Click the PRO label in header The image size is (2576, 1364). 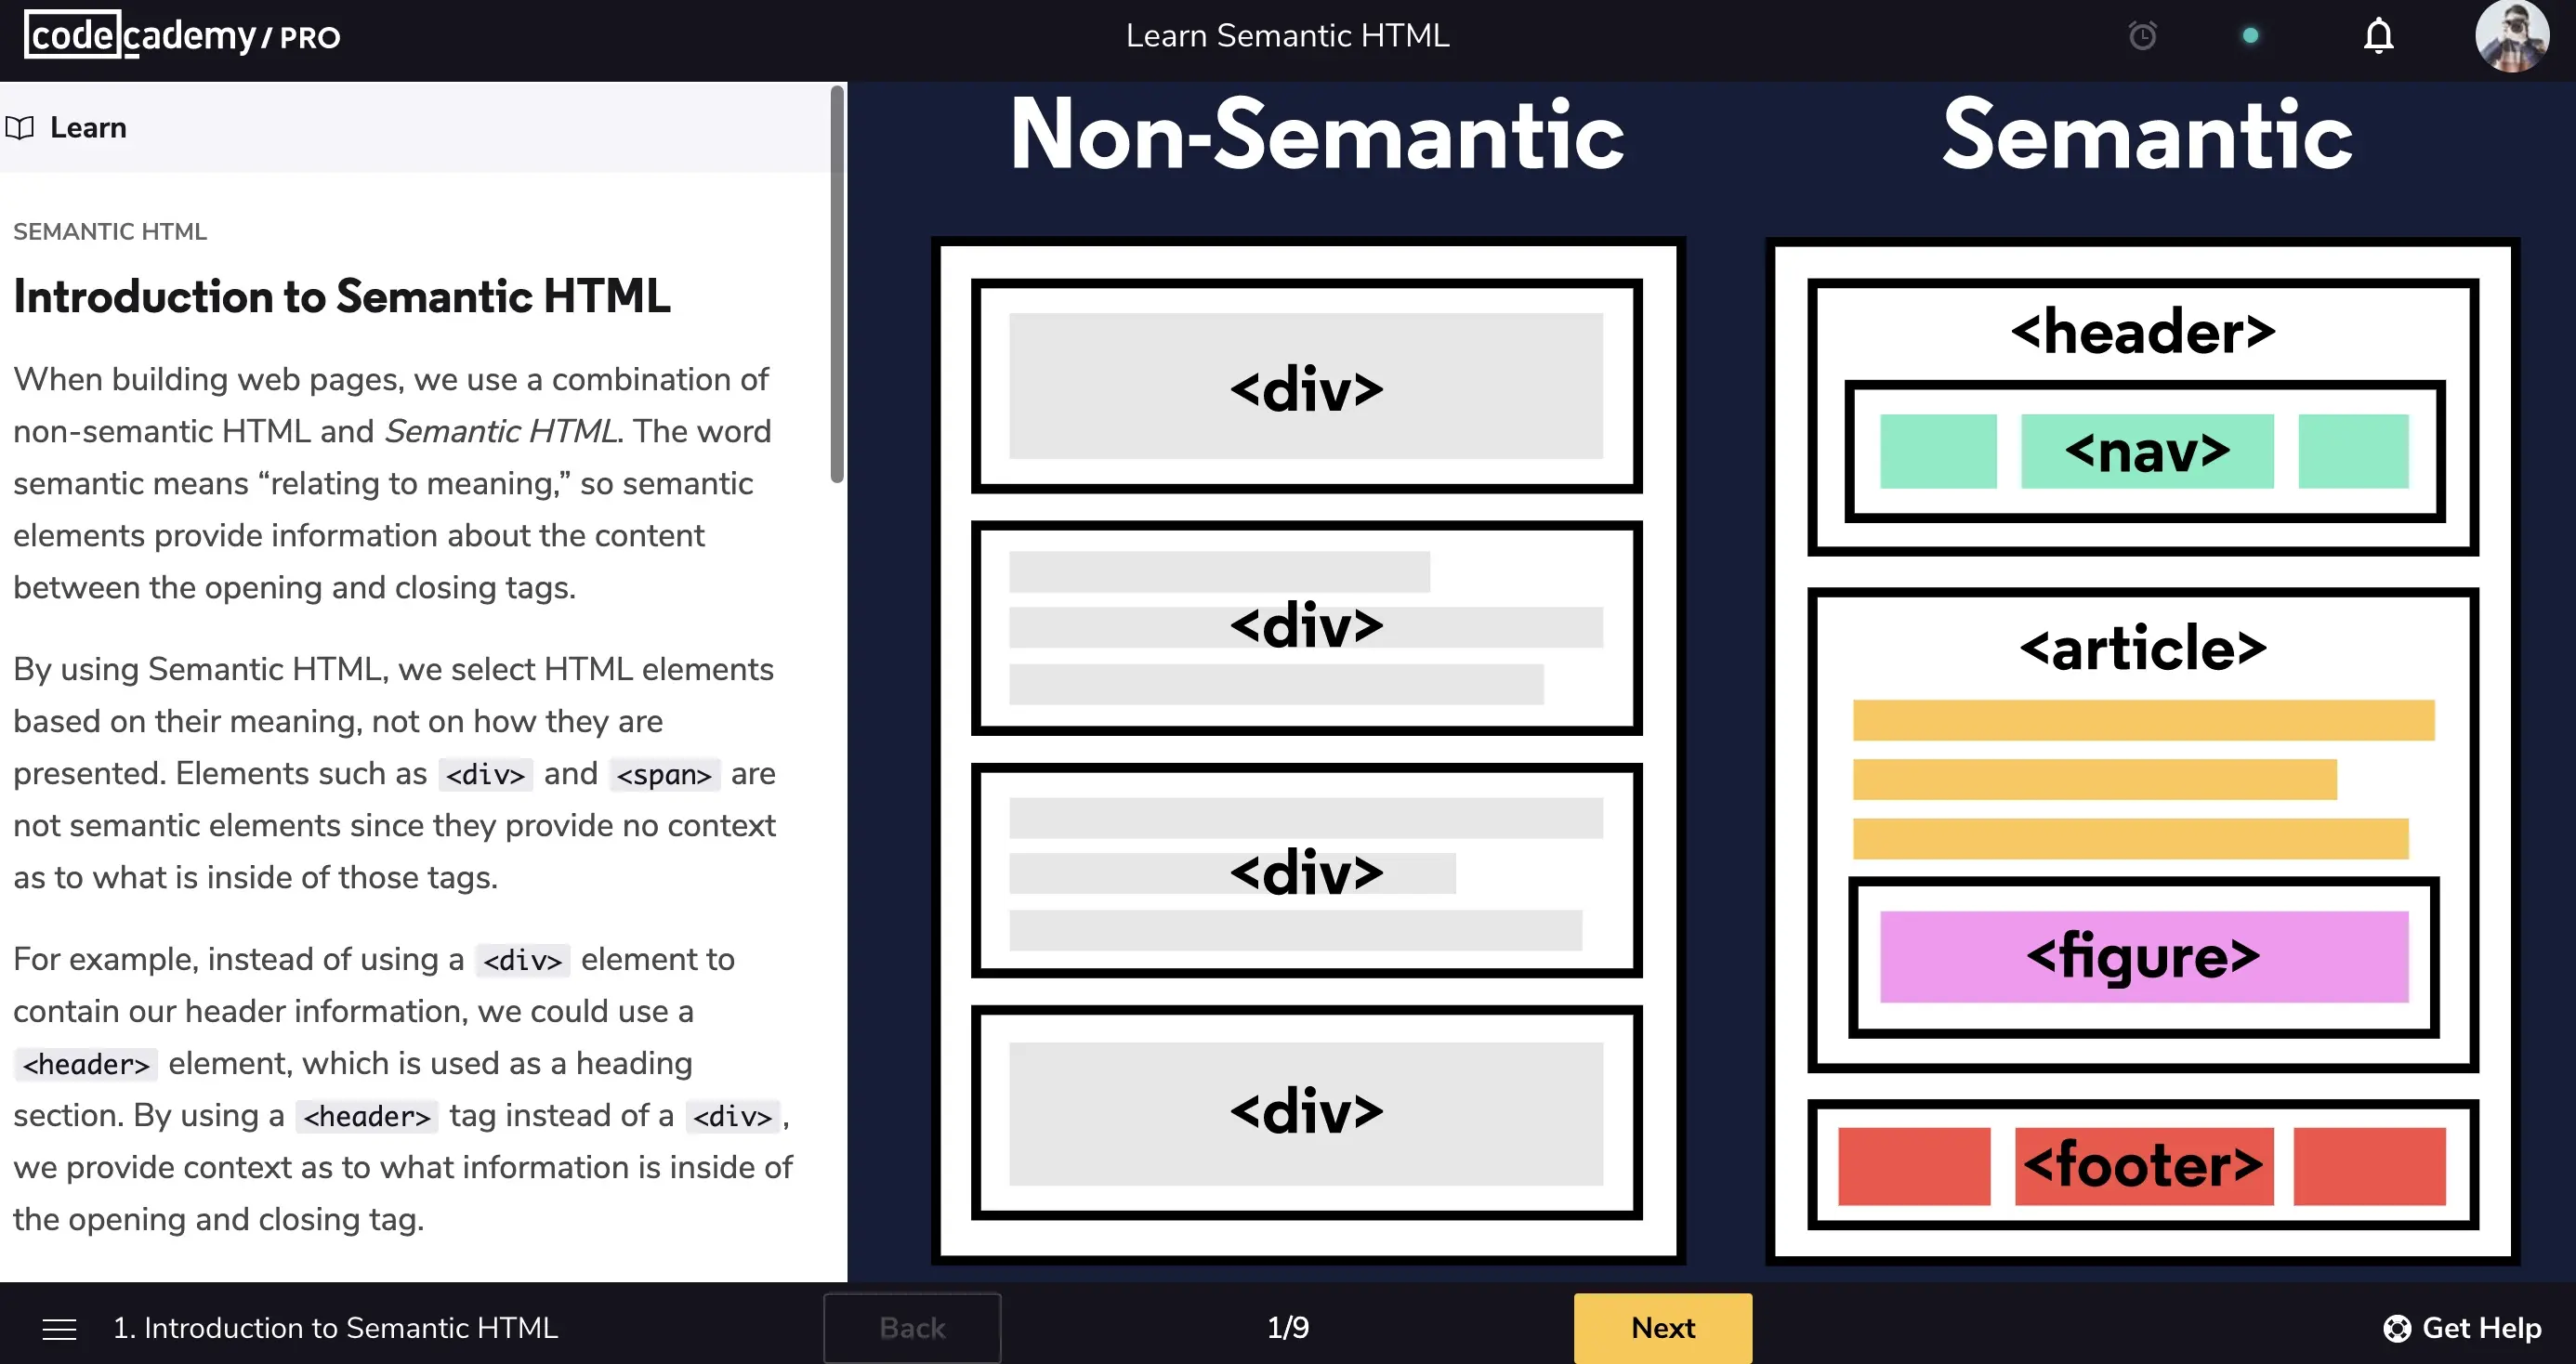coord(309,38)
